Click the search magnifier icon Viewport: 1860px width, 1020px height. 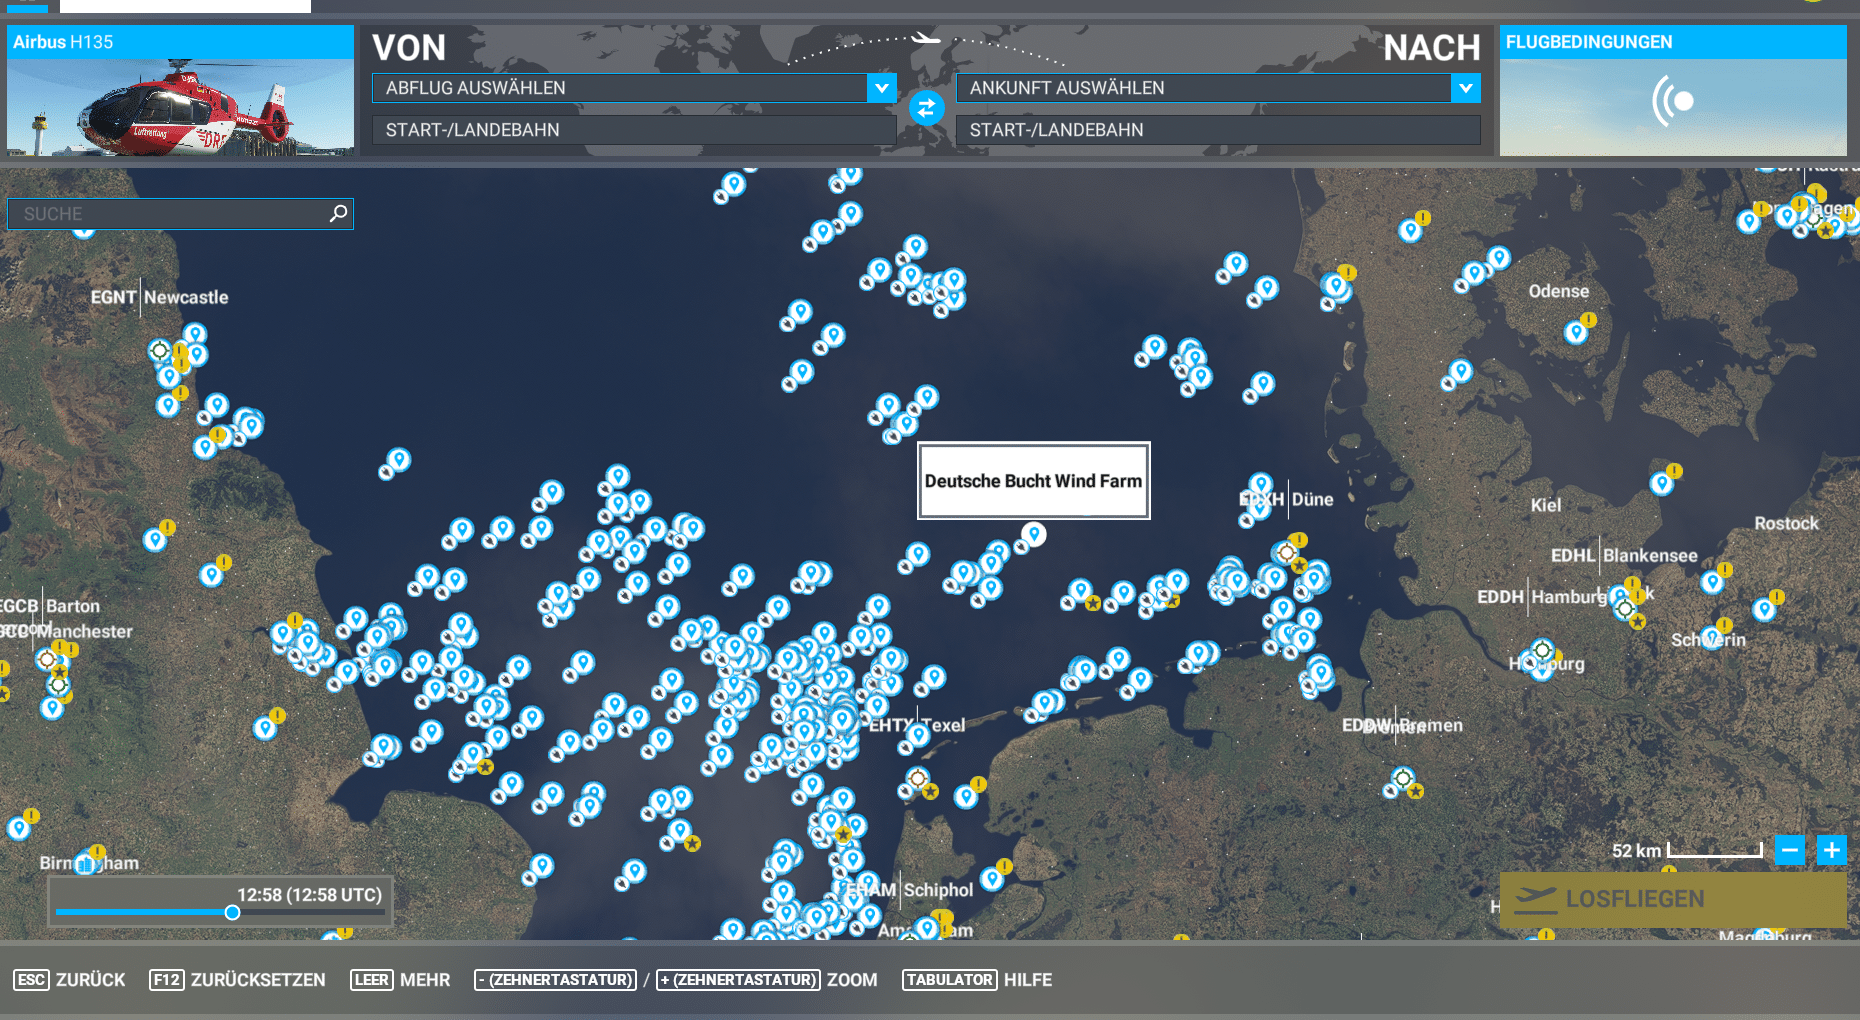pyautogui.click(x=338, y=213)
